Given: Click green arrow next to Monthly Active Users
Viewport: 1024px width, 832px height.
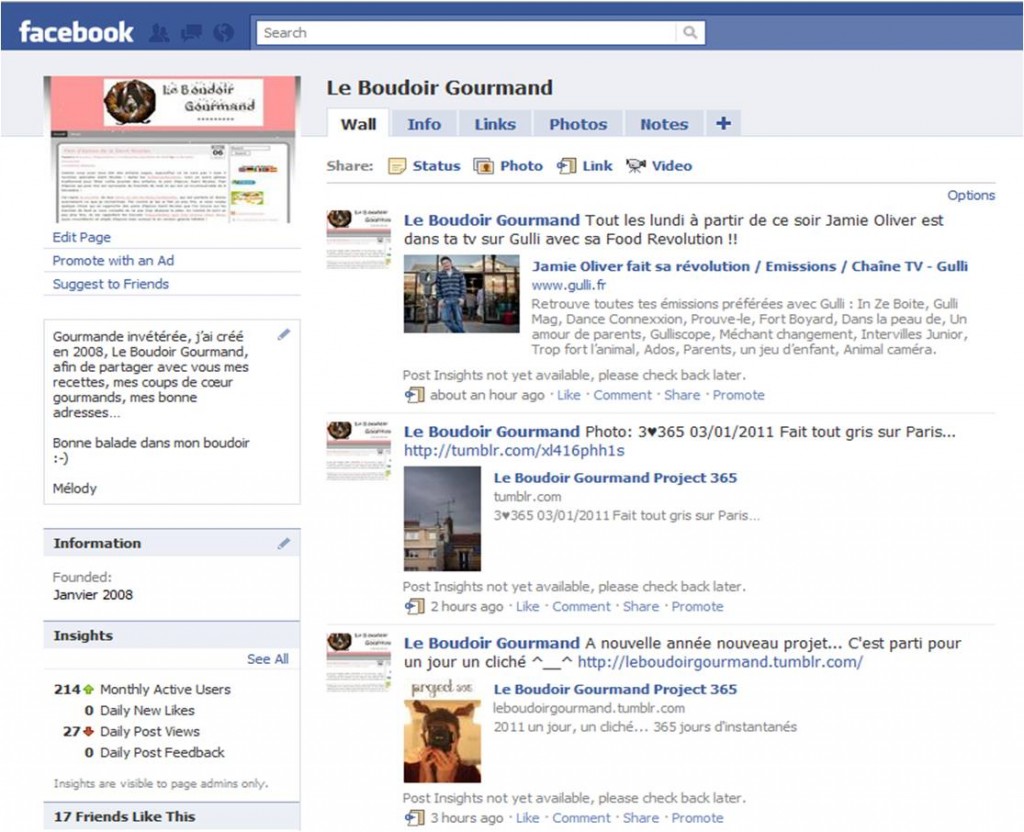Looking at the screenshot, I should tap(88, 689).
